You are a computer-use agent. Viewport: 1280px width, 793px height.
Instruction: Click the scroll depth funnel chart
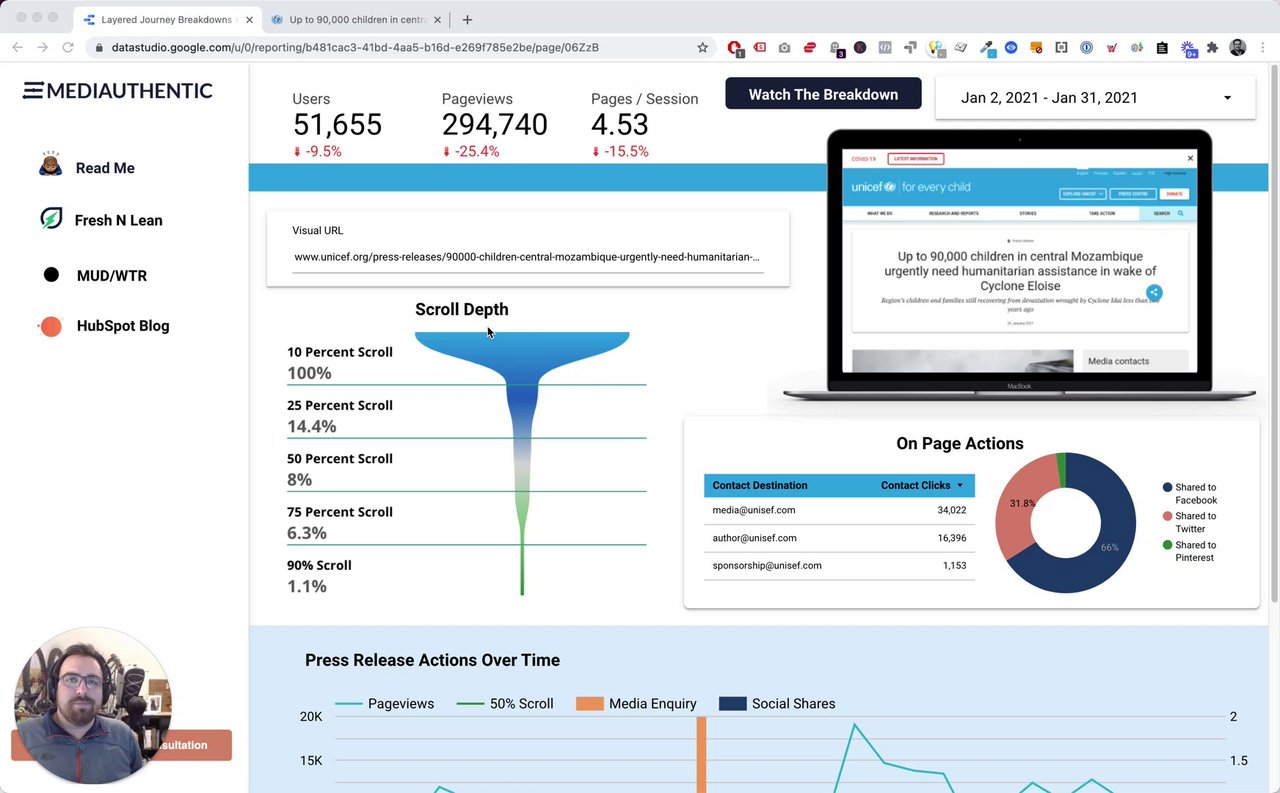522,463
